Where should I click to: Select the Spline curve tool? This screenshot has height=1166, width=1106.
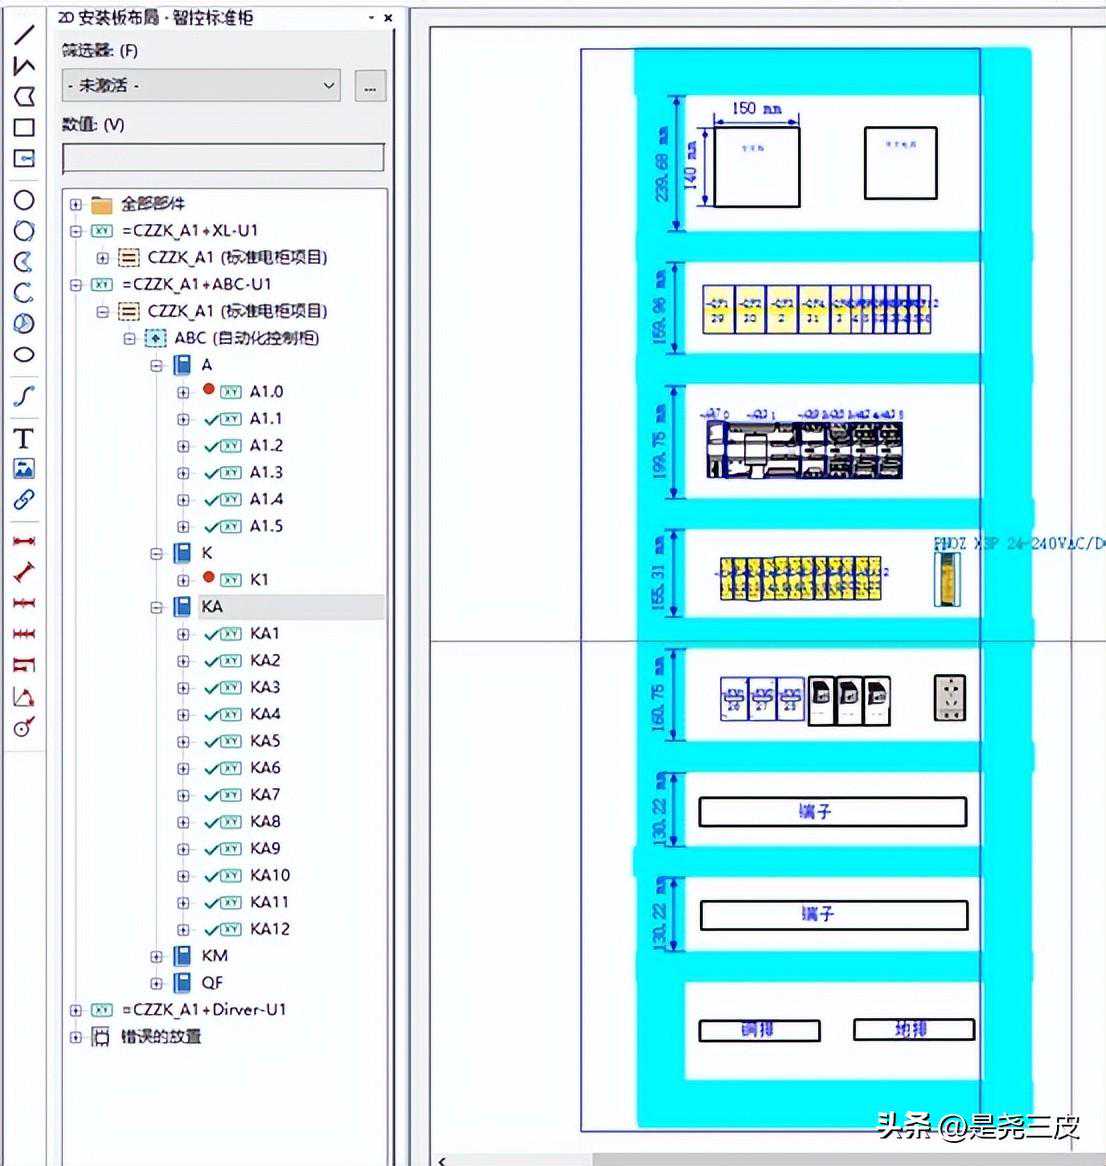coord(24,396)
